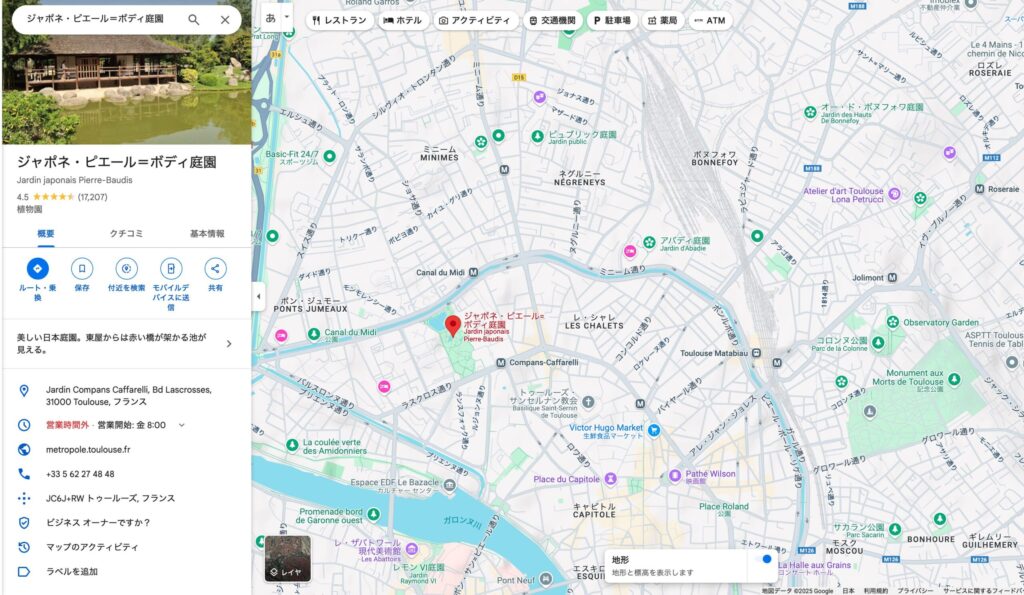Expand the opening hours details chevron
This screenshot has width=1024, height=595.
(182, 425)
